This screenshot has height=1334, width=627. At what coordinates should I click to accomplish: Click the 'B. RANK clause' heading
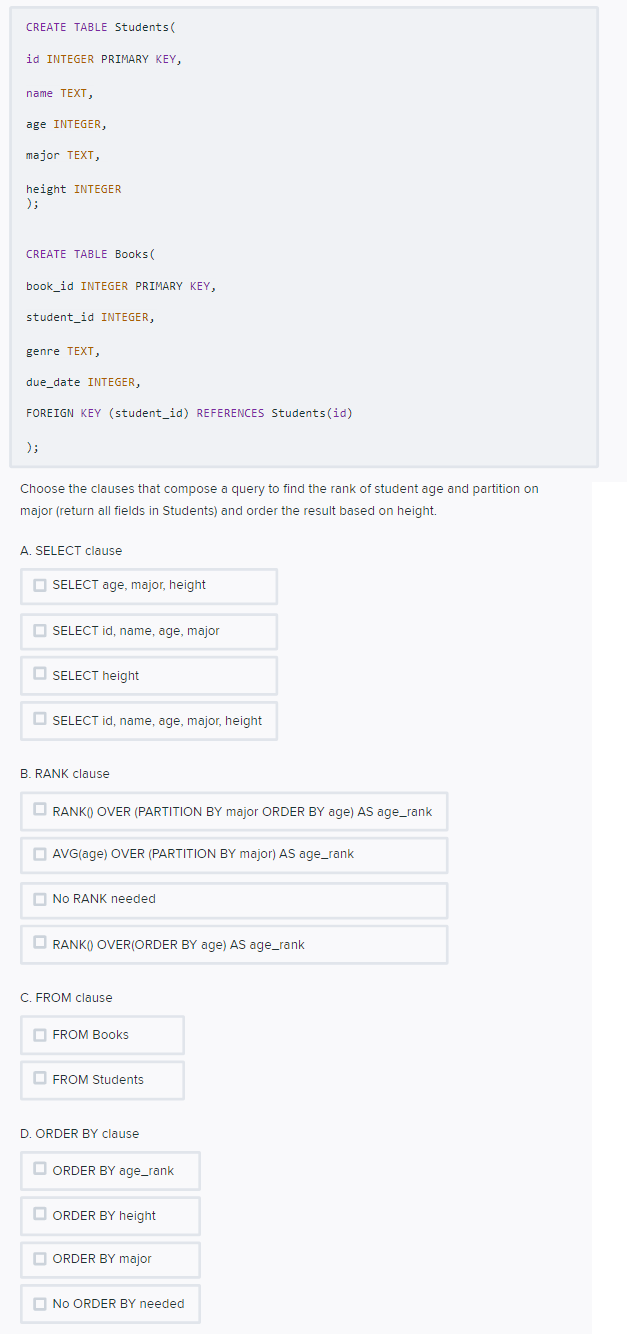pyautogui.click(x=65, y=774)
